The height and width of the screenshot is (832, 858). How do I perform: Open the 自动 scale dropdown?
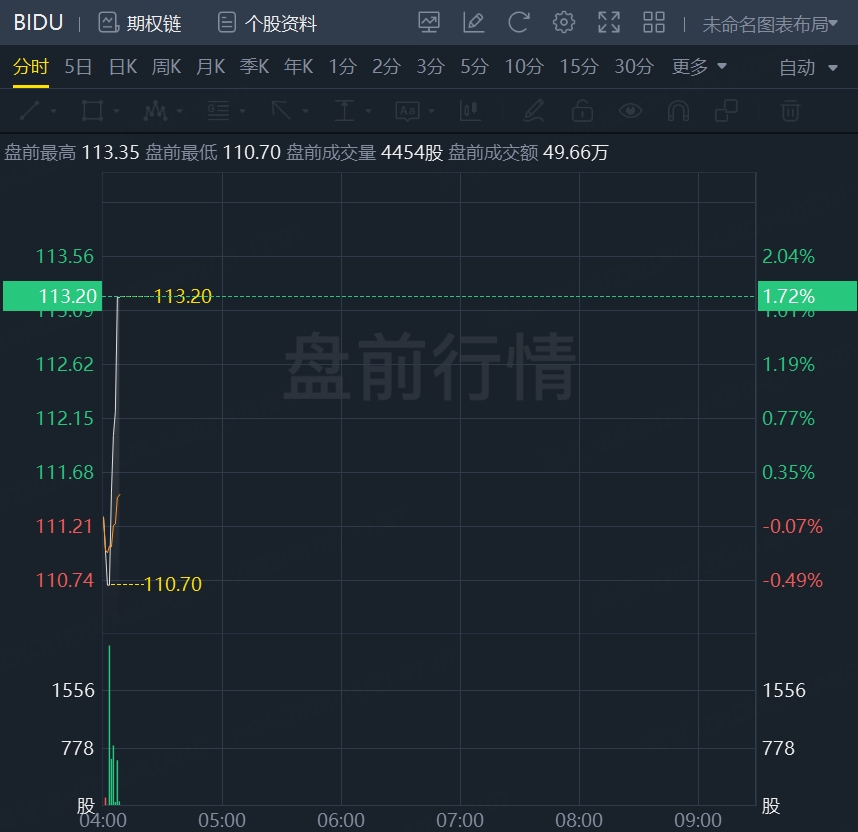[808, 68]
